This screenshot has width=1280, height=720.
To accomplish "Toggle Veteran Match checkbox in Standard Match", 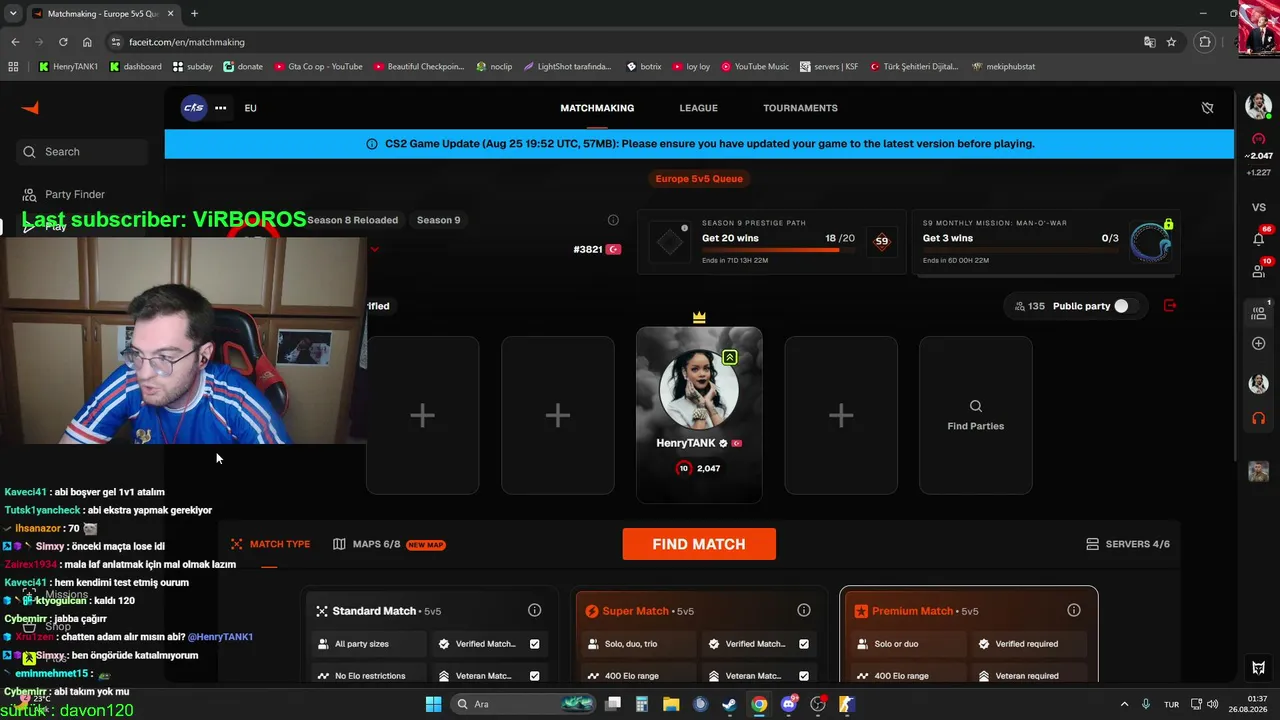I will pyautogui.click(x=534, y=676).
